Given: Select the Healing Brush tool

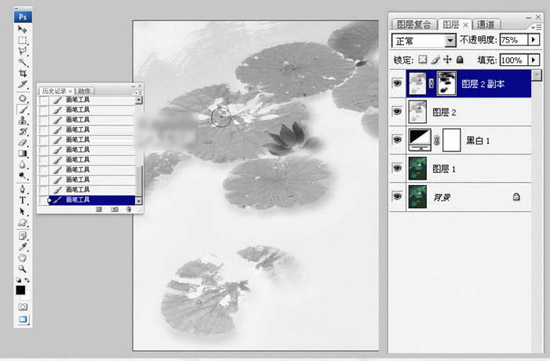Looking at the screenshot, I should (x=22, y=99).
